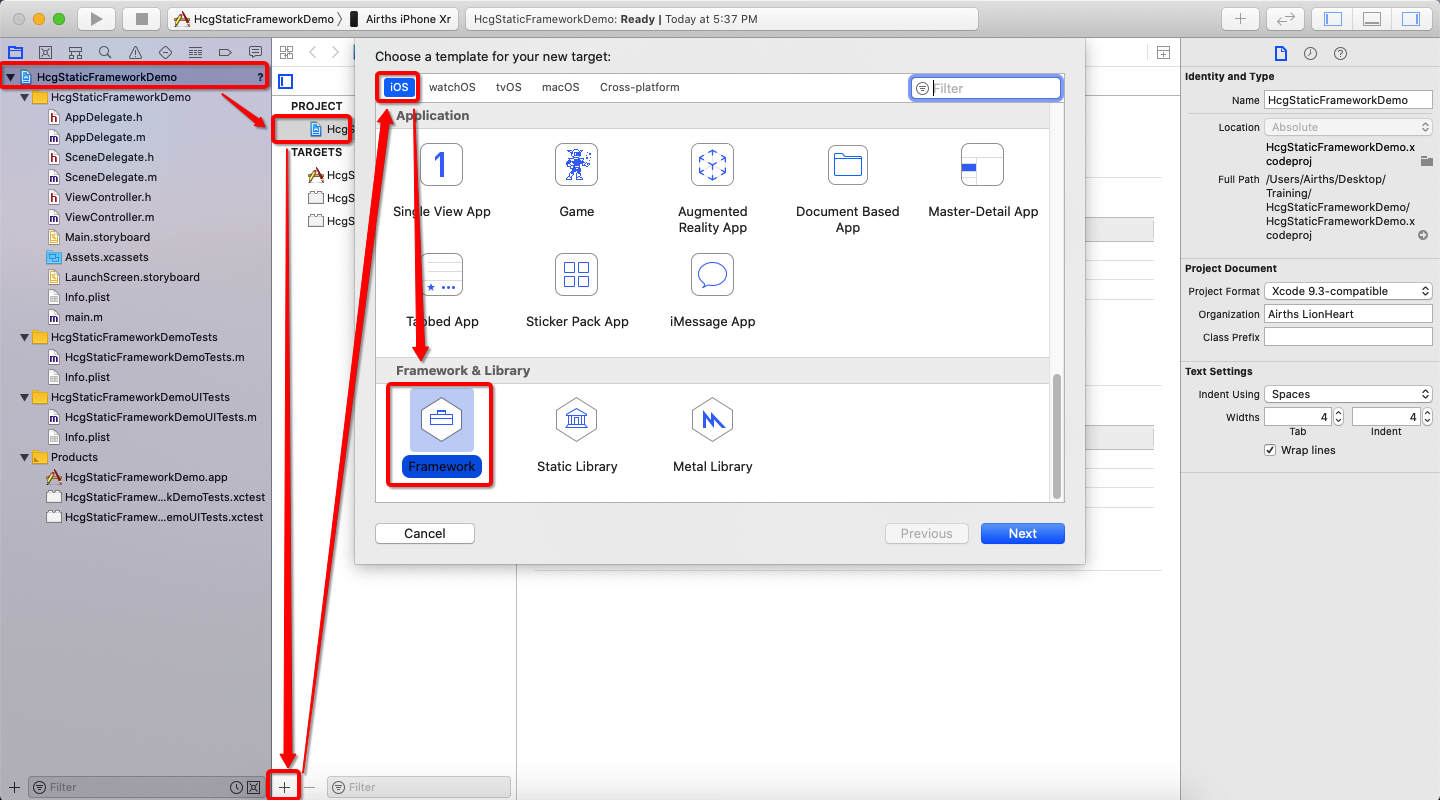This screenshot has height=800, width=1440.
Task: Select the Single View App template
Action: click(442, 180)
